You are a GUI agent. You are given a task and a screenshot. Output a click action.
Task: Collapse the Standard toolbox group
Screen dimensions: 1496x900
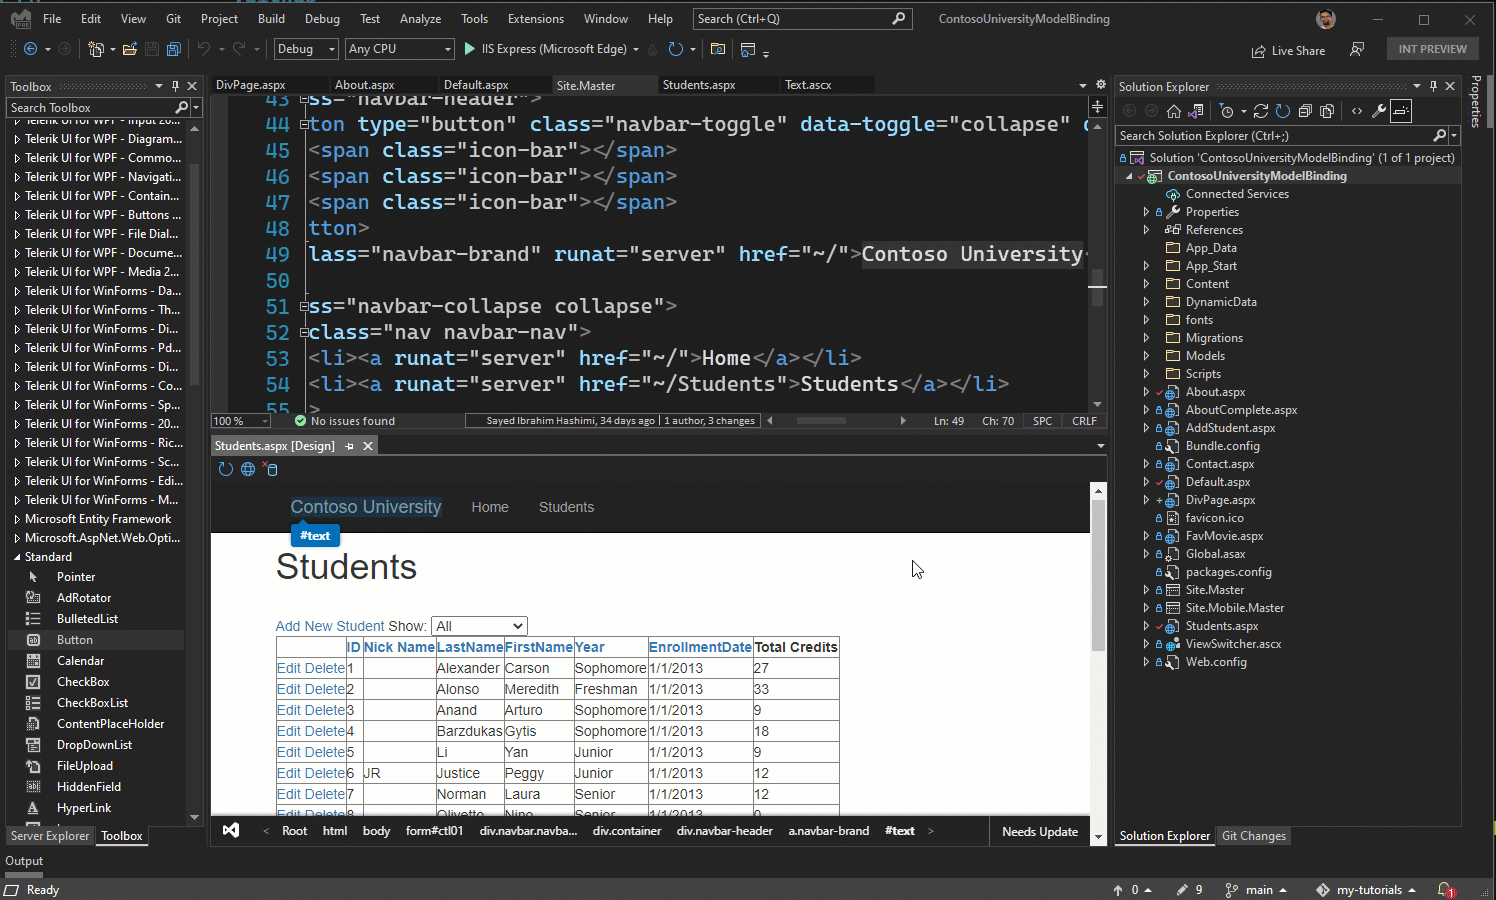click(x=17, y=557)
